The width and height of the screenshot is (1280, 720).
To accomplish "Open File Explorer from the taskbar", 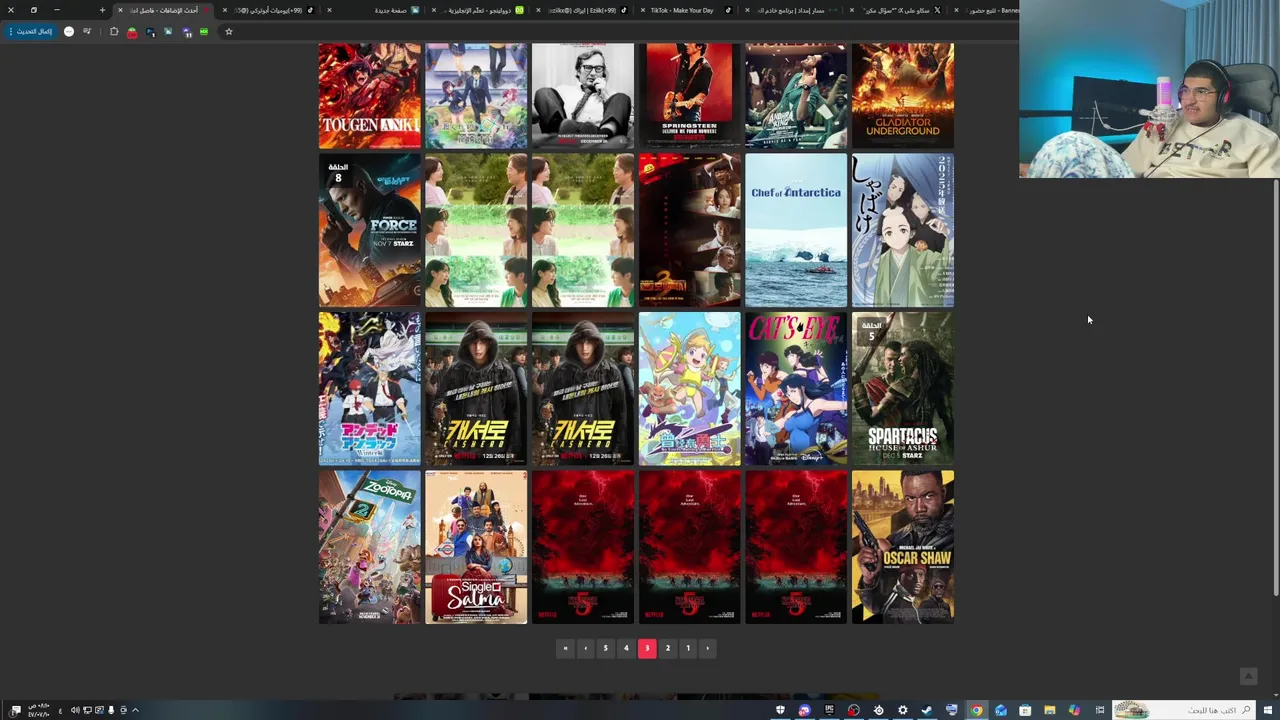I will tap(1049, 710).
